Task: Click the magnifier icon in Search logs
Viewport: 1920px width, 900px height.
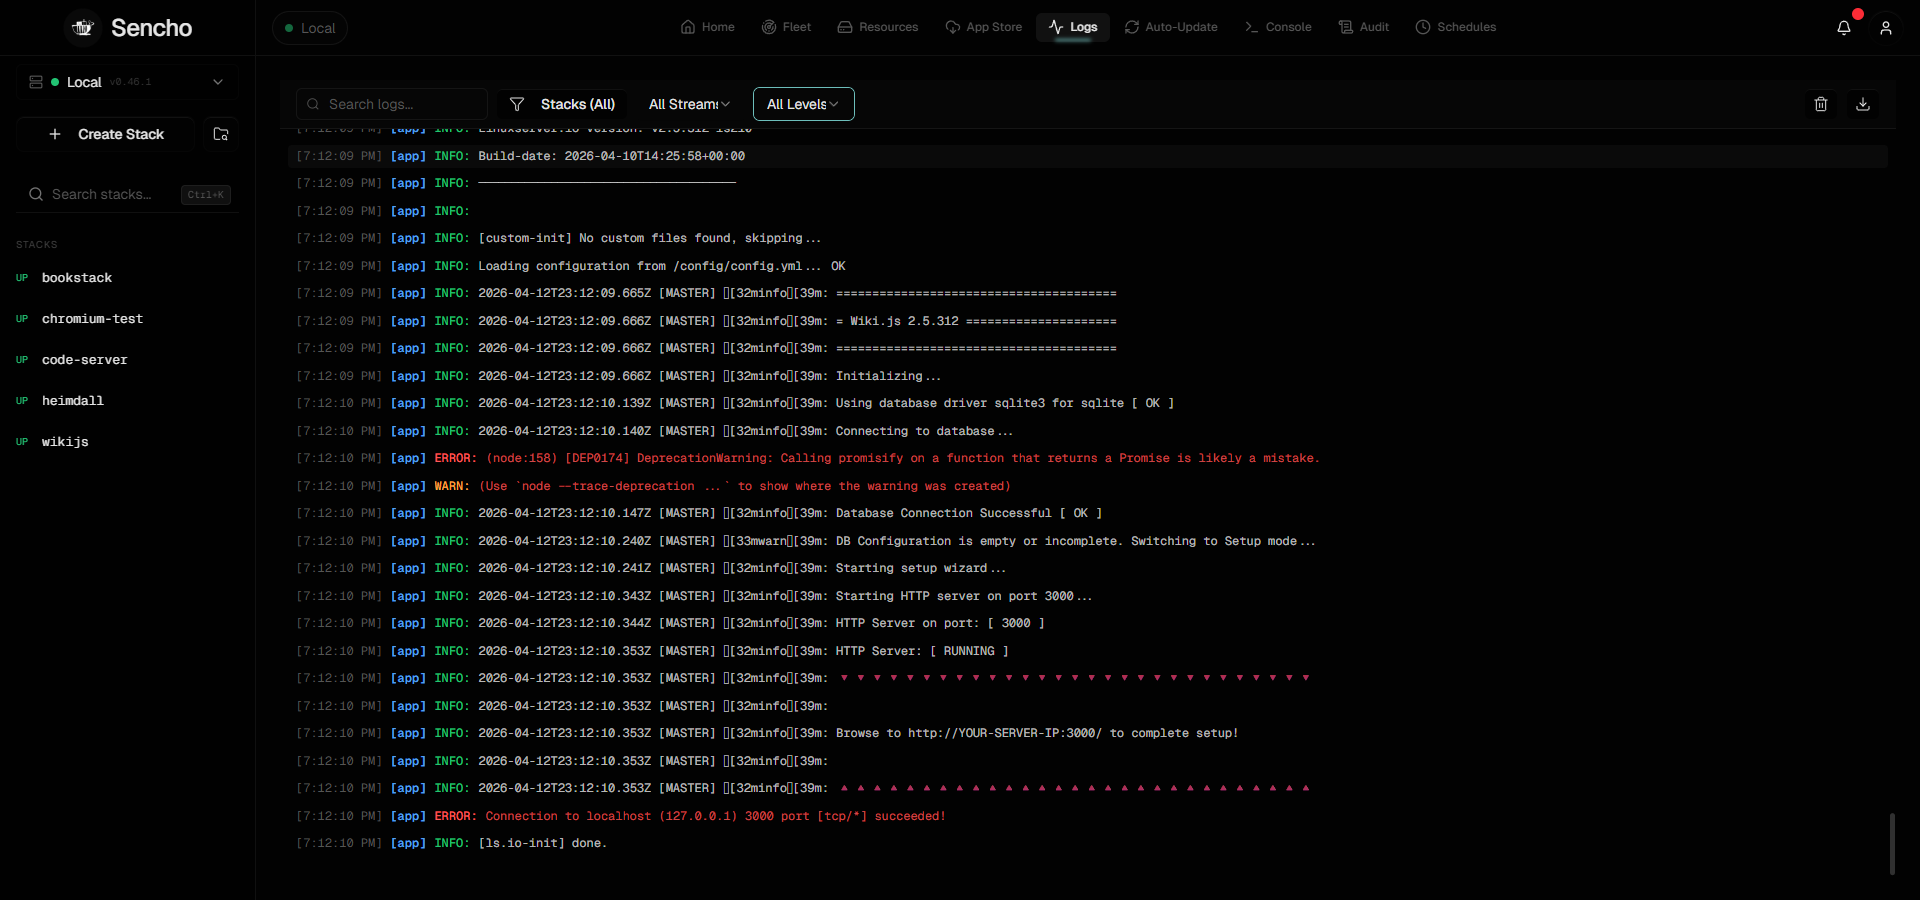Action: click(313, 104)
